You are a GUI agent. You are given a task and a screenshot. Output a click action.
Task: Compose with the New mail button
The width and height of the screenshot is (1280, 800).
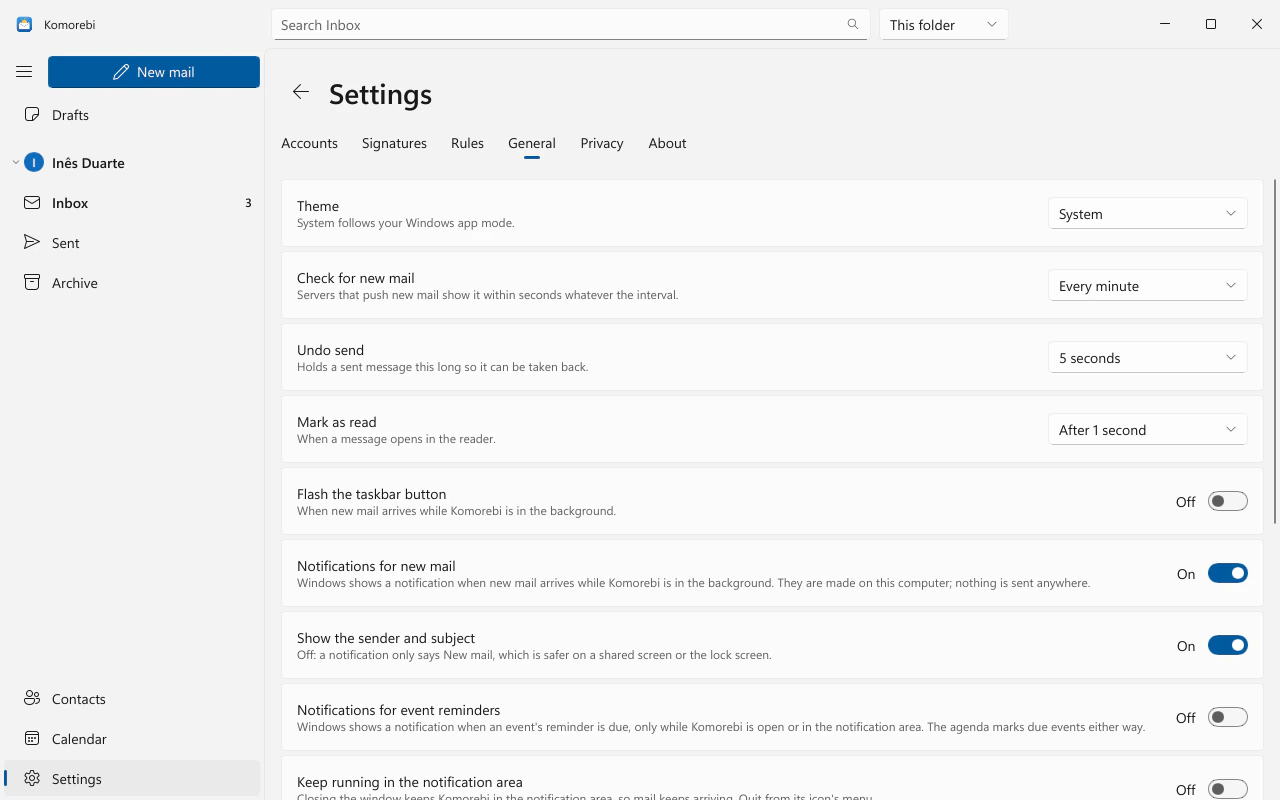tap(154, 72)
